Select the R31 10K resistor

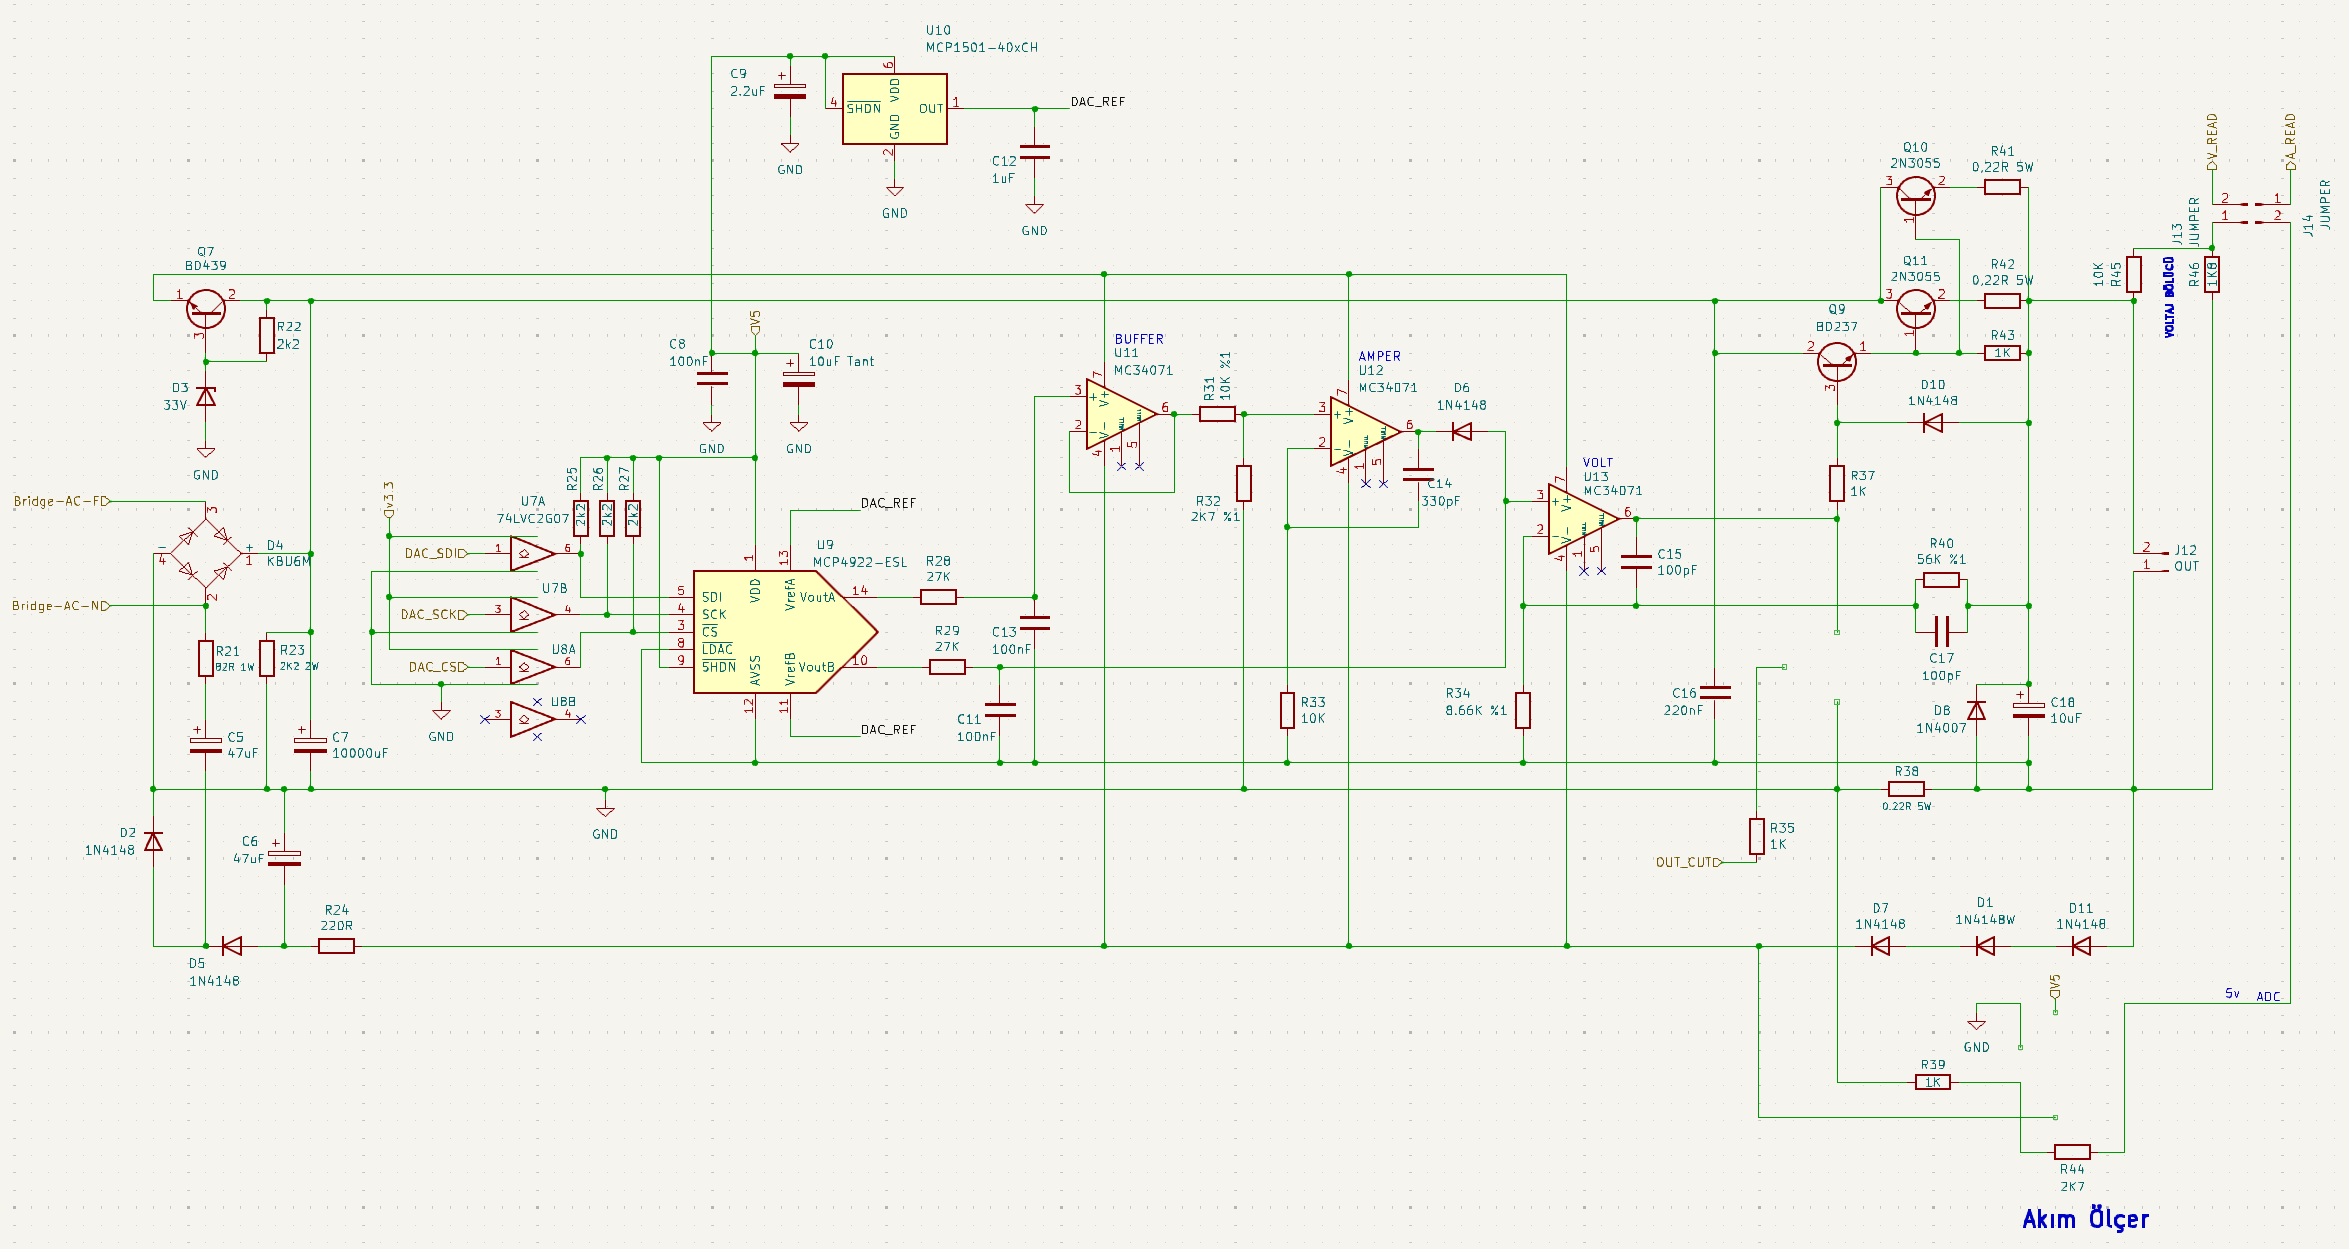click(x=1217, y=414)
